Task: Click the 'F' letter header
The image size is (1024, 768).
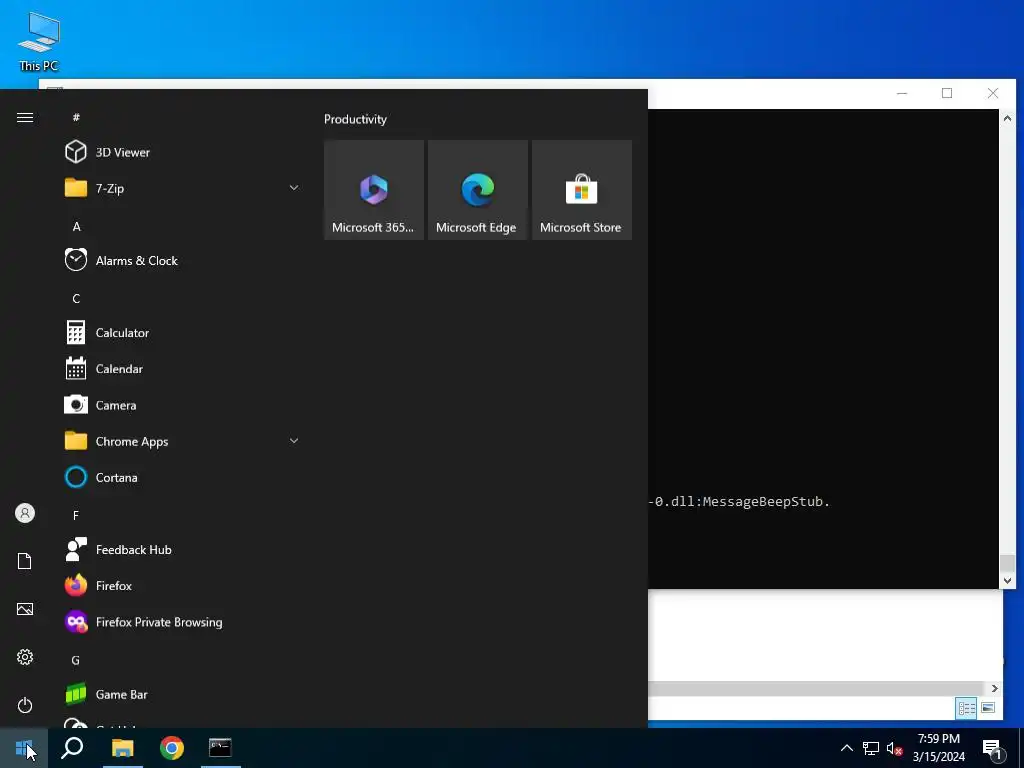Action: 76,516
